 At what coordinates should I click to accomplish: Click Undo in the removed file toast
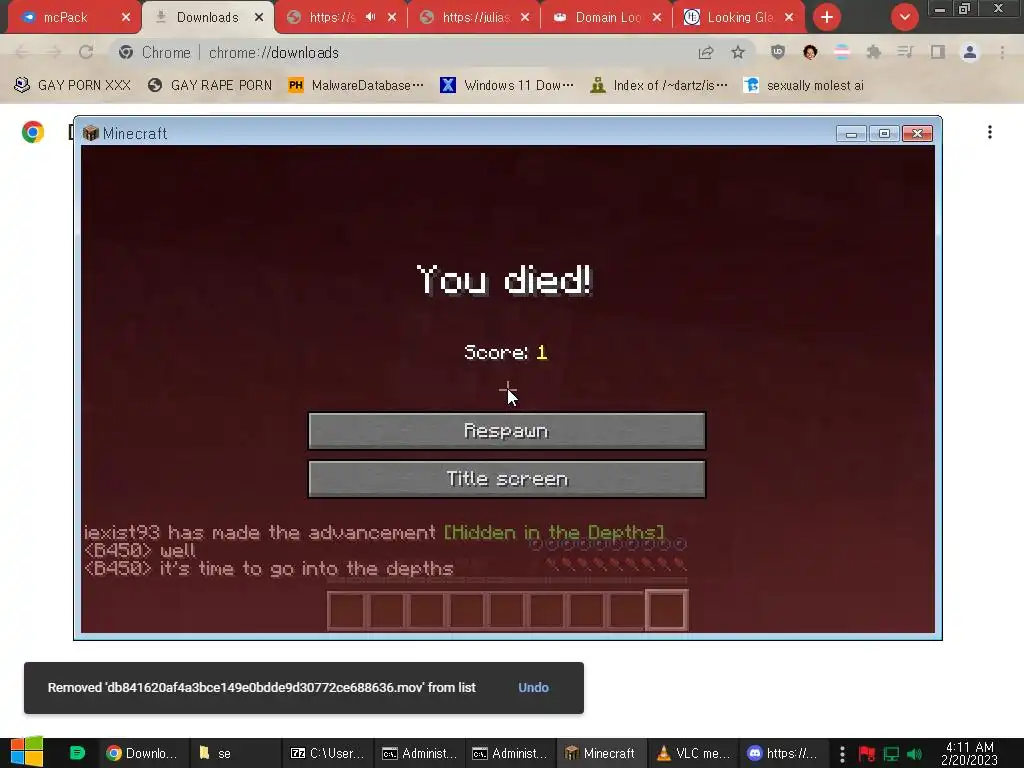tap(533, 687)
